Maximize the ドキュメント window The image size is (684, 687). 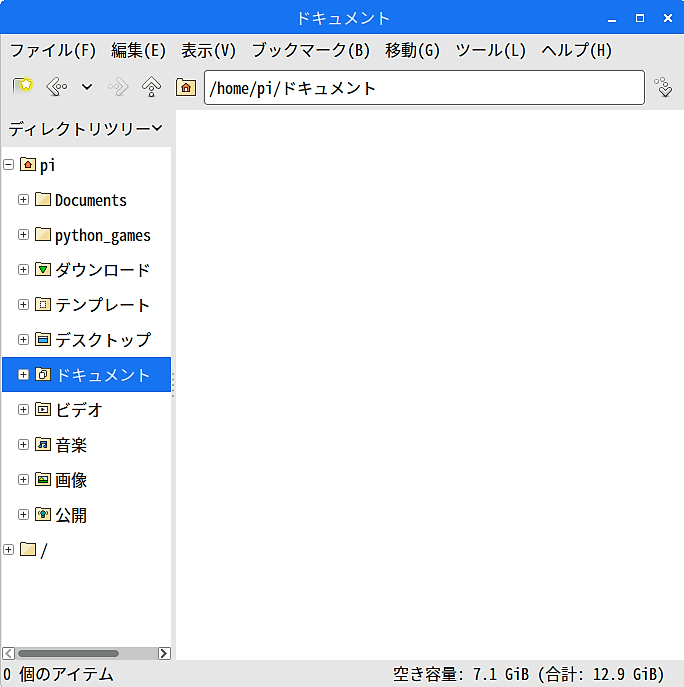point(640,18)
